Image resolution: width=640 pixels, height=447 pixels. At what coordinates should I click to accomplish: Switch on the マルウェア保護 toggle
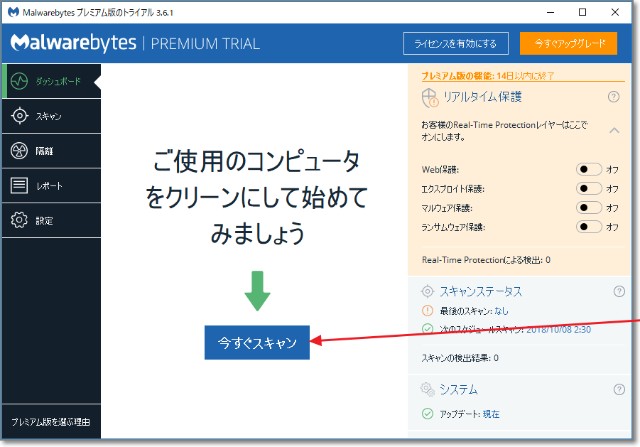(589, 207)
